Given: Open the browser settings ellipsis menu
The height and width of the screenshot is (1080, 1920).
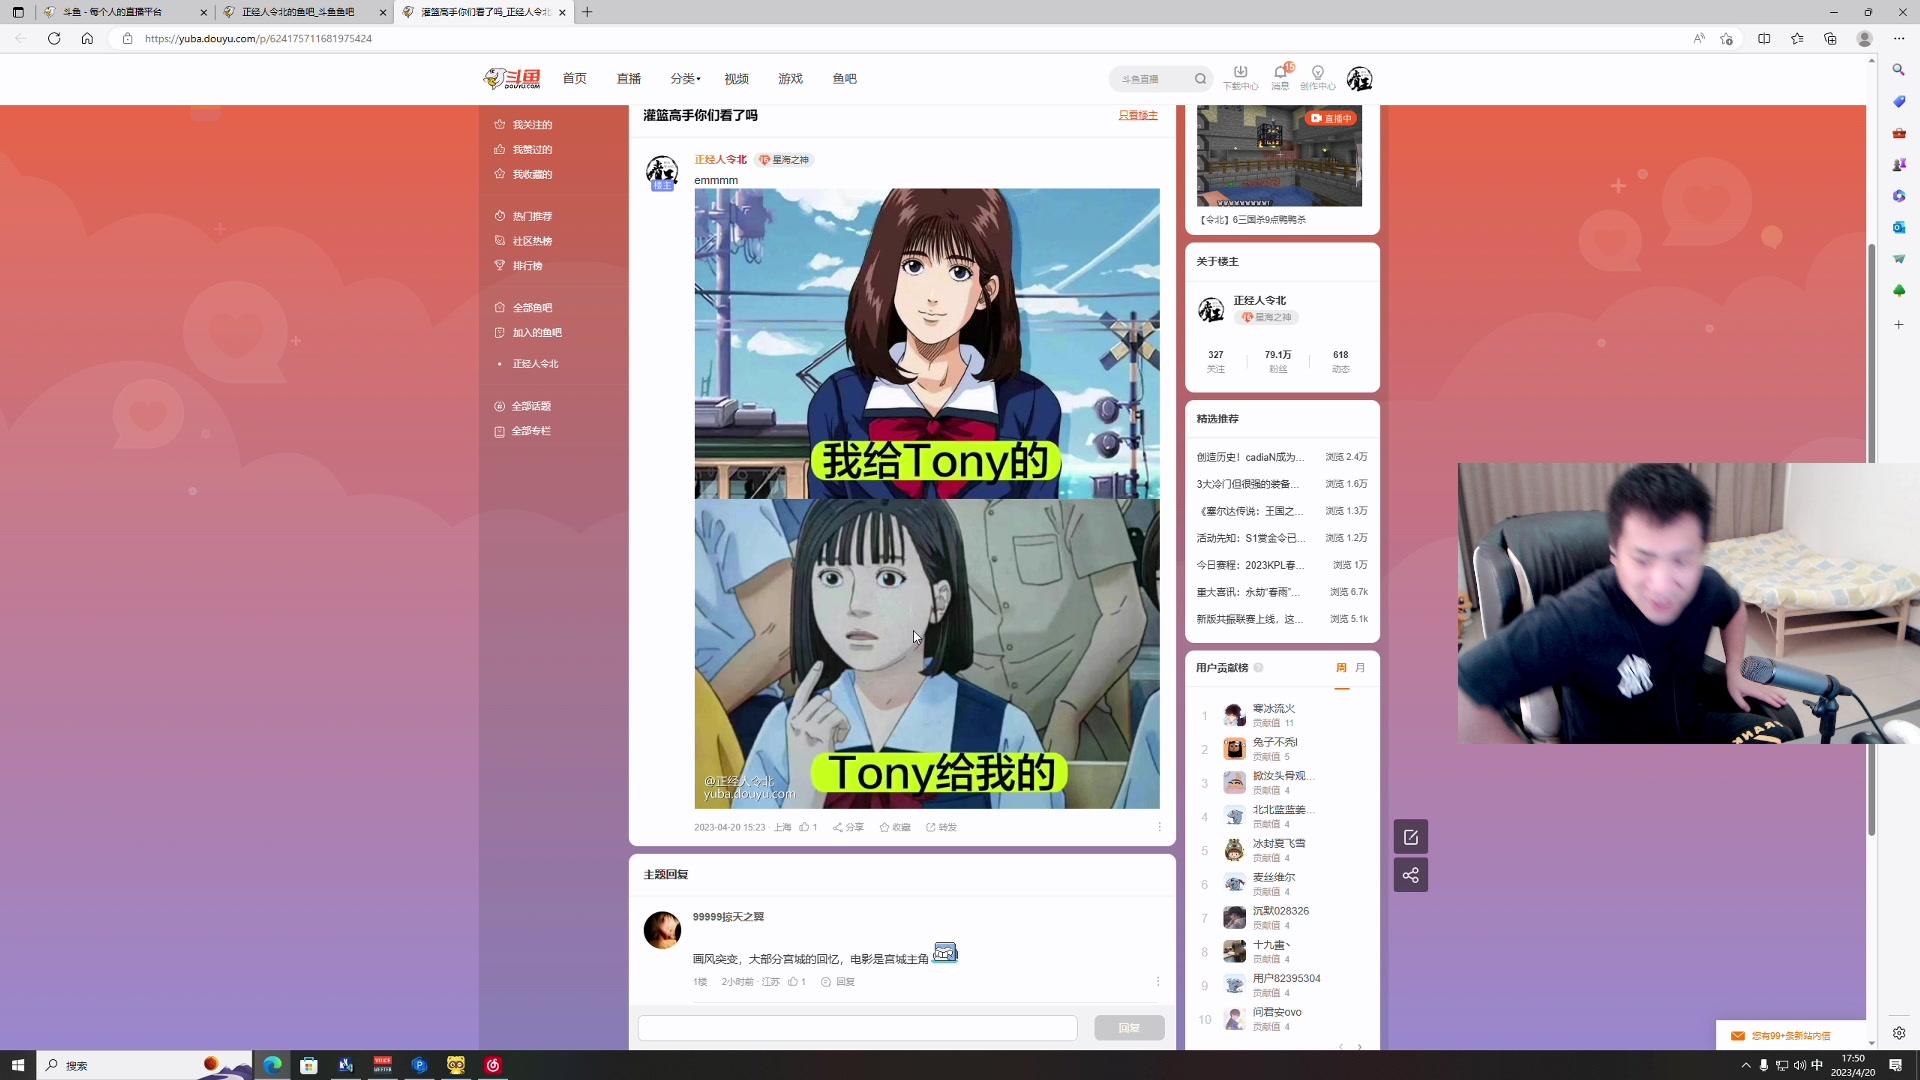Looking at the screenshot, I should (x=1899, y=38).
